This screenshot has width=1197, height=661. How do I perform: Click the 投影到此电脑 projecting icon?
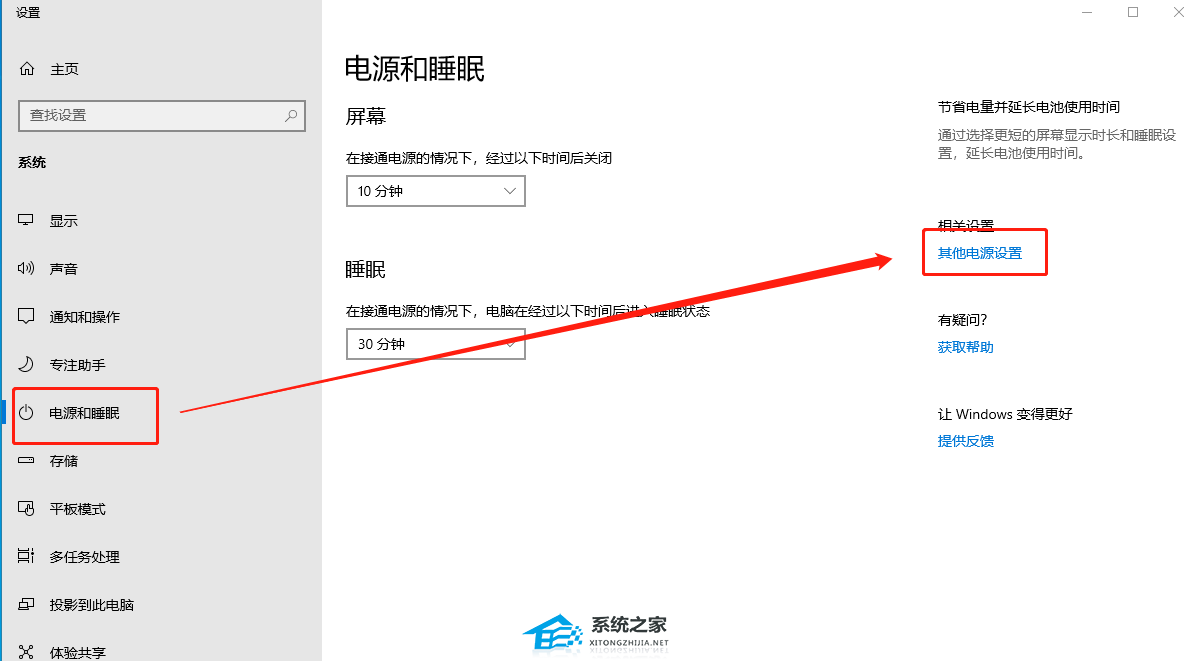[x=26, y=605]
